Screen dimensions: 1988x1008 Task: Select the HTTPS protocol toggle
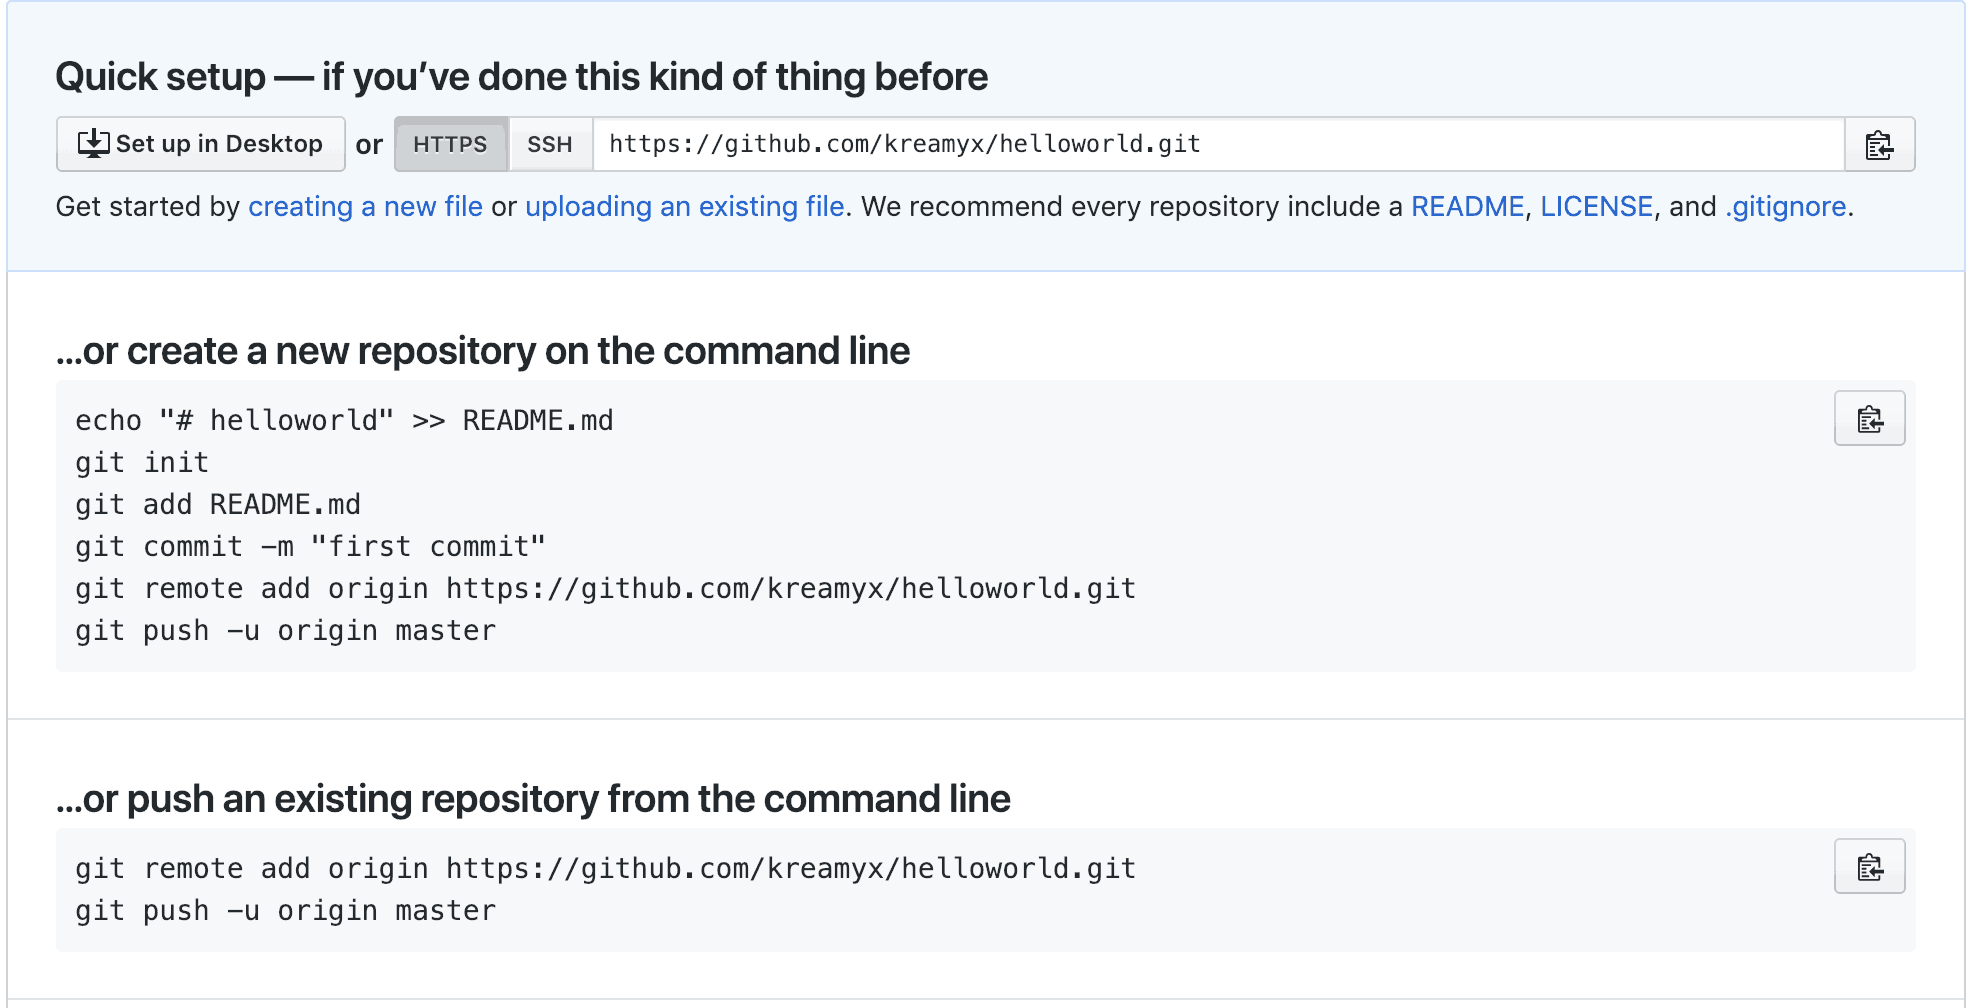click(x=451, y=144)
